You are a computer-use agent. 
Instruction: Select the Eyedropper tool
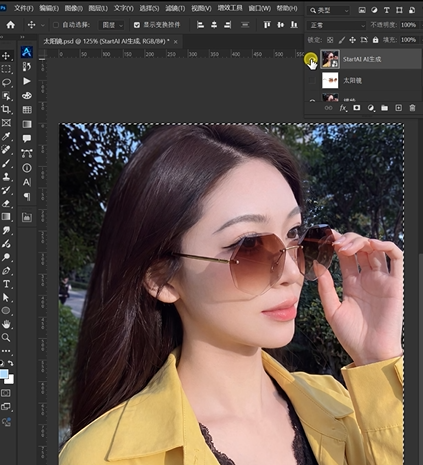click(6, 136)
